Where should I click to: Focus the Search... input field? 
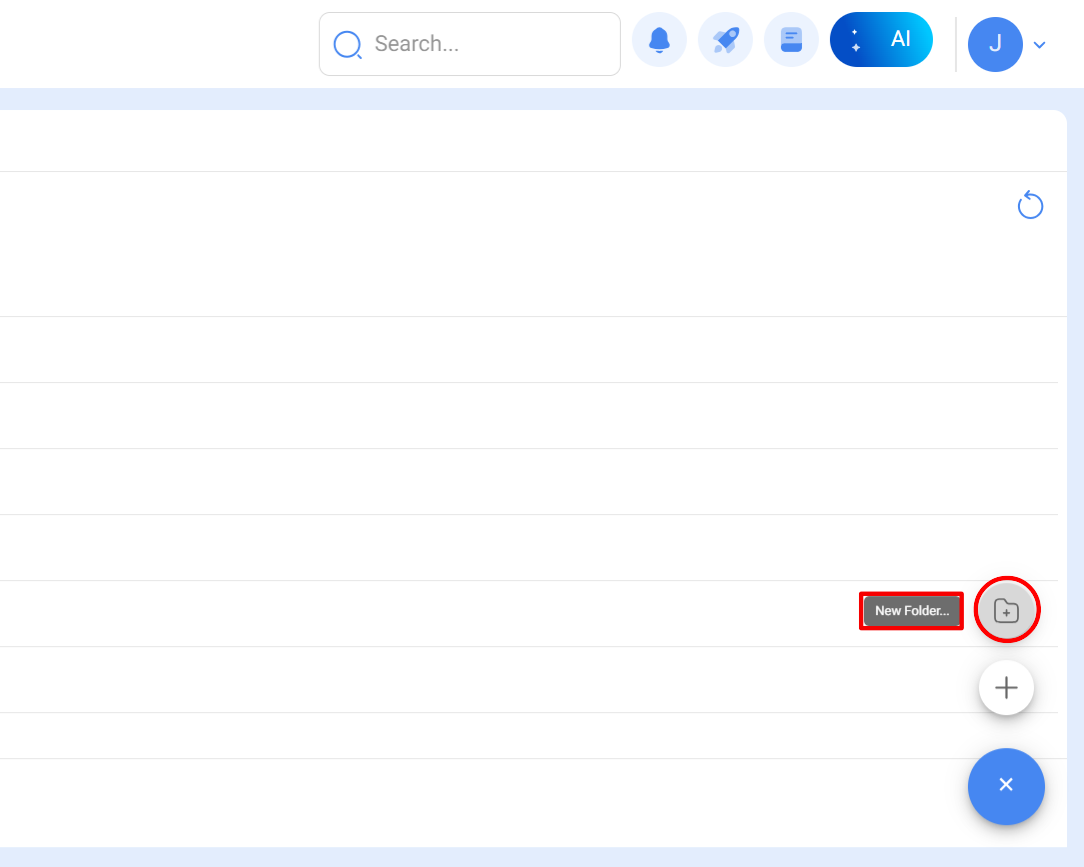tap(490, 44)
